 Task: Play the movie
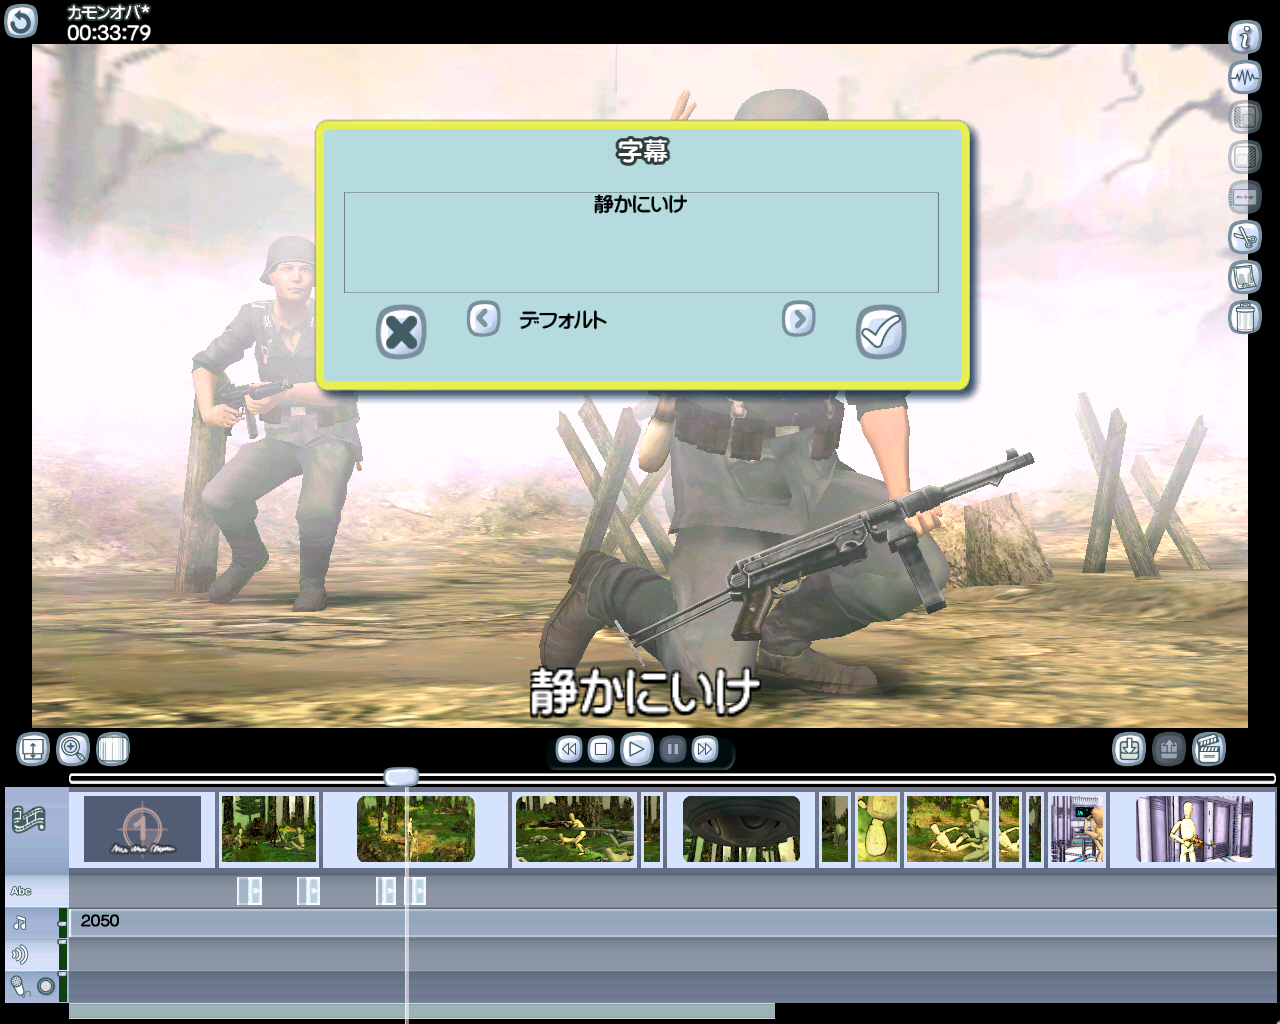[637, 749]
